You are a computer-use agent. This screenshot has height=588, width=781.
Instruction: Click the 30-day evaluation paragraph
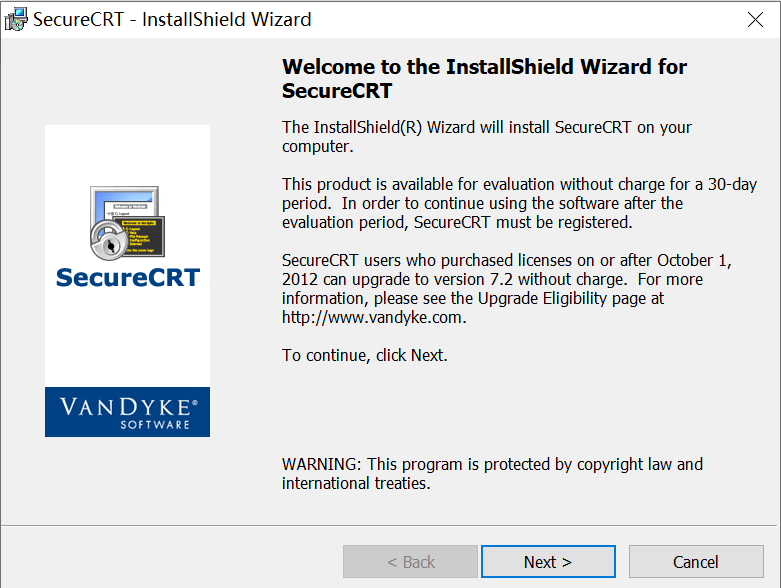point(519,203)
